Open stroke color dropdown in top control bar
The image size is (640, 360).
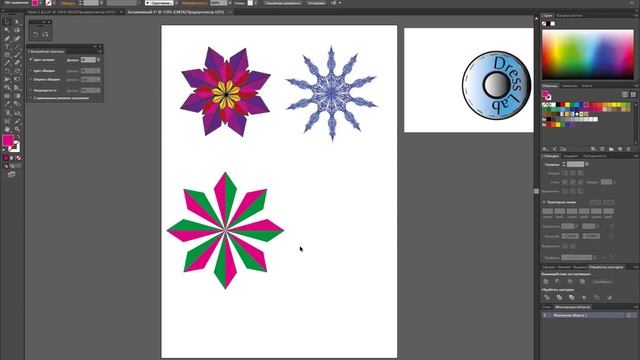tap(55, 3)
